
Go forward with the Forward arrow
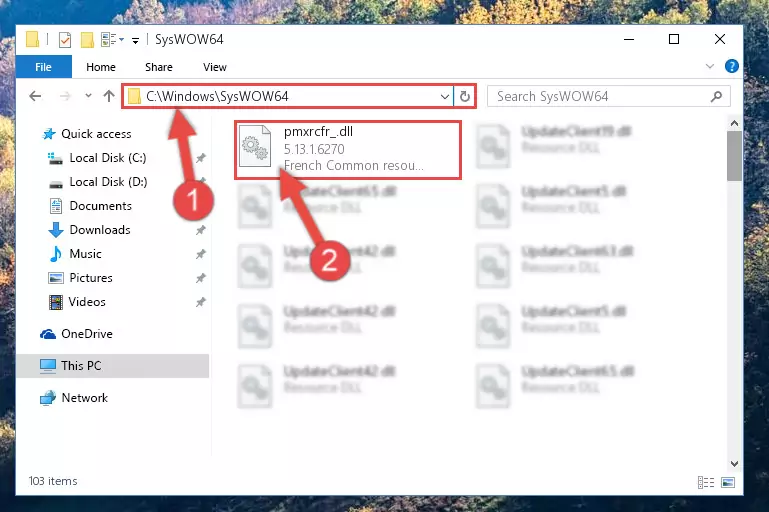pos(65,96)
